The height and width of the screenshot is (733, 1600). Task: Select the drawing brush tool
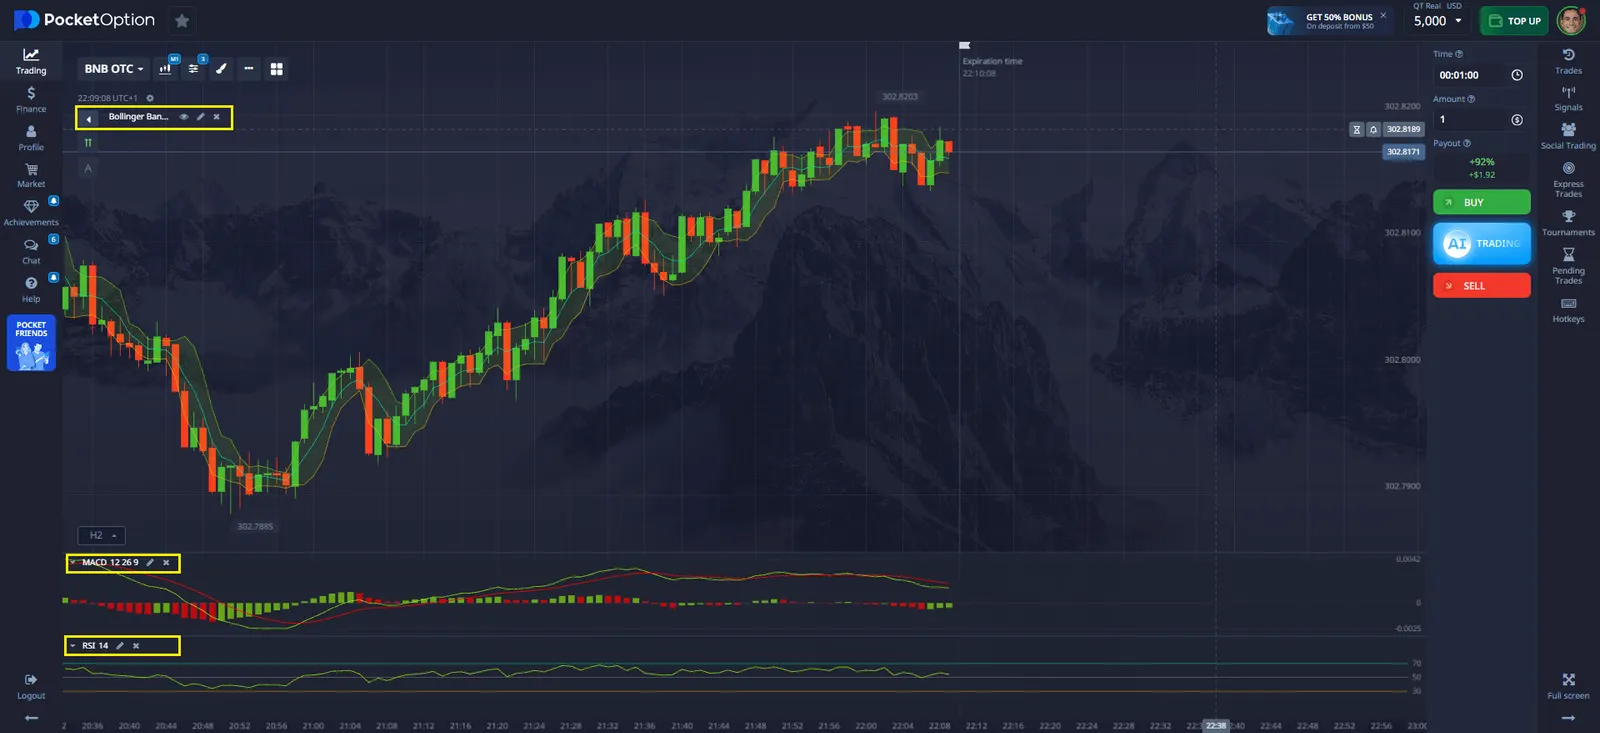tap(221, 69)
